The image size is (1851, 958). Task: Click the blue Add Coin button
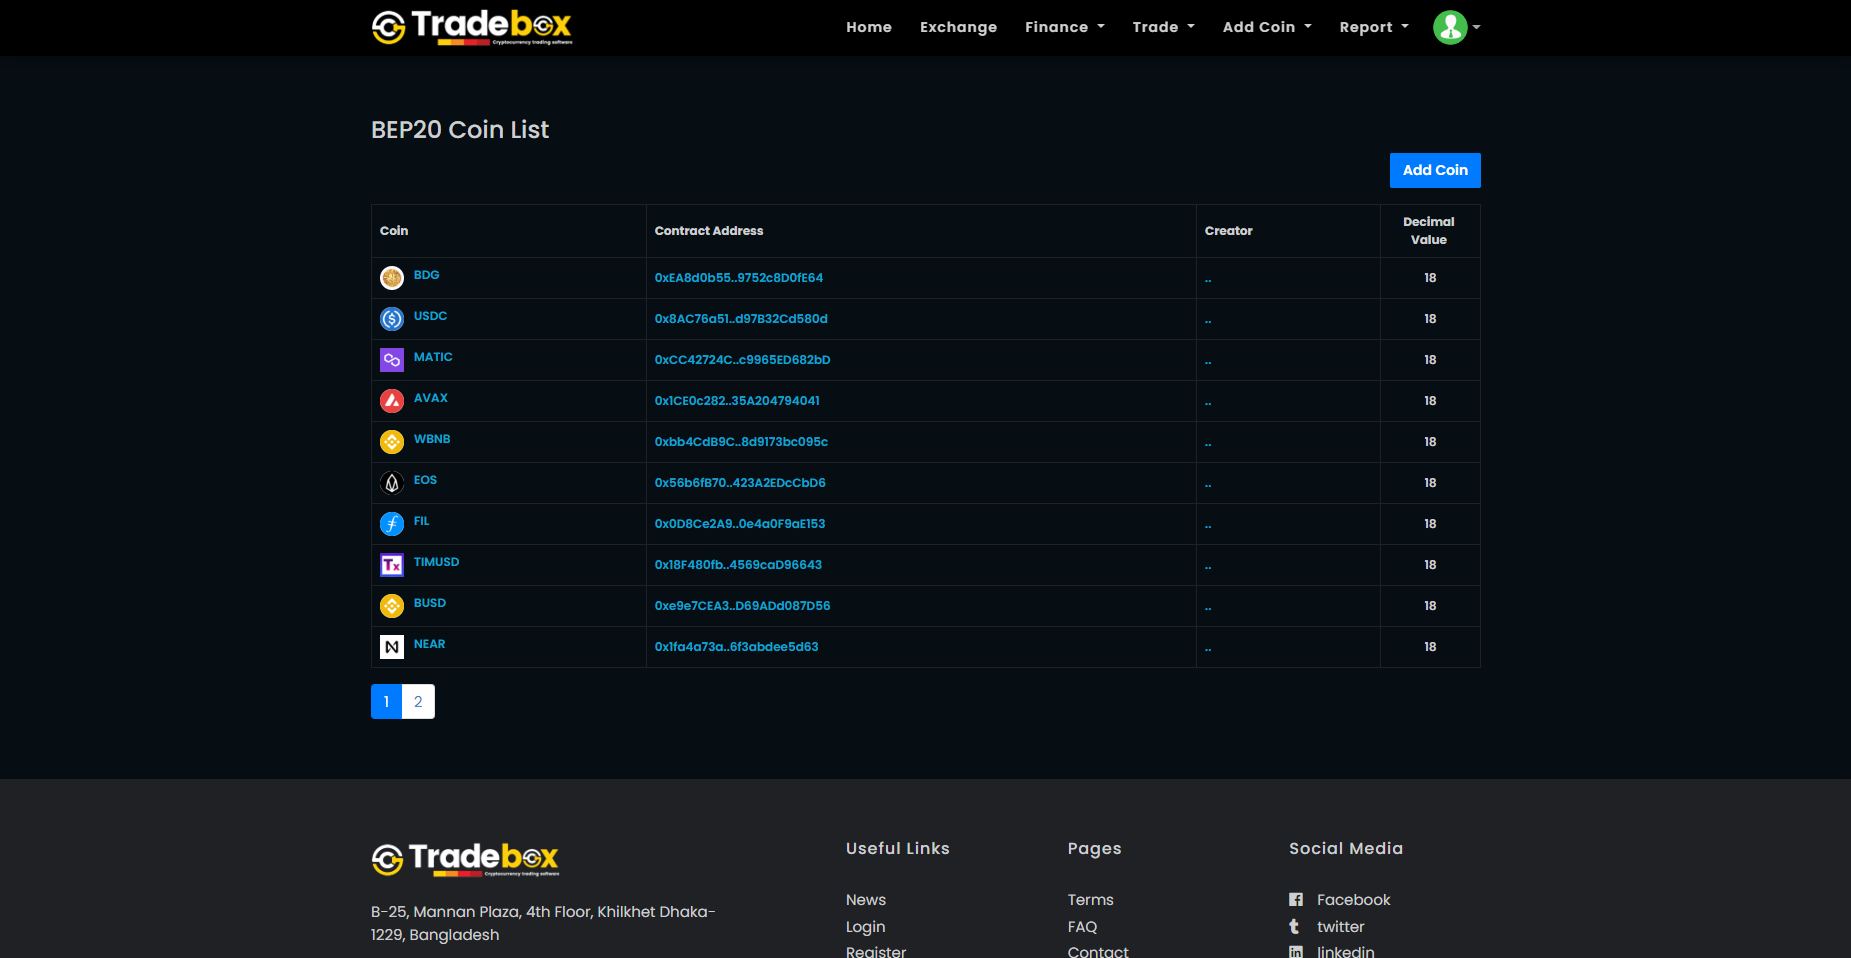coord(1435,170)
